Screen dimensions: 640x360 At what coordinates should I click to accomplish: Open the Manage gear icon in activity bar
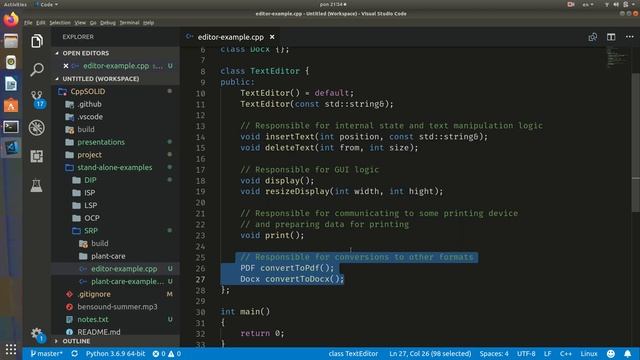coord(37,334)
